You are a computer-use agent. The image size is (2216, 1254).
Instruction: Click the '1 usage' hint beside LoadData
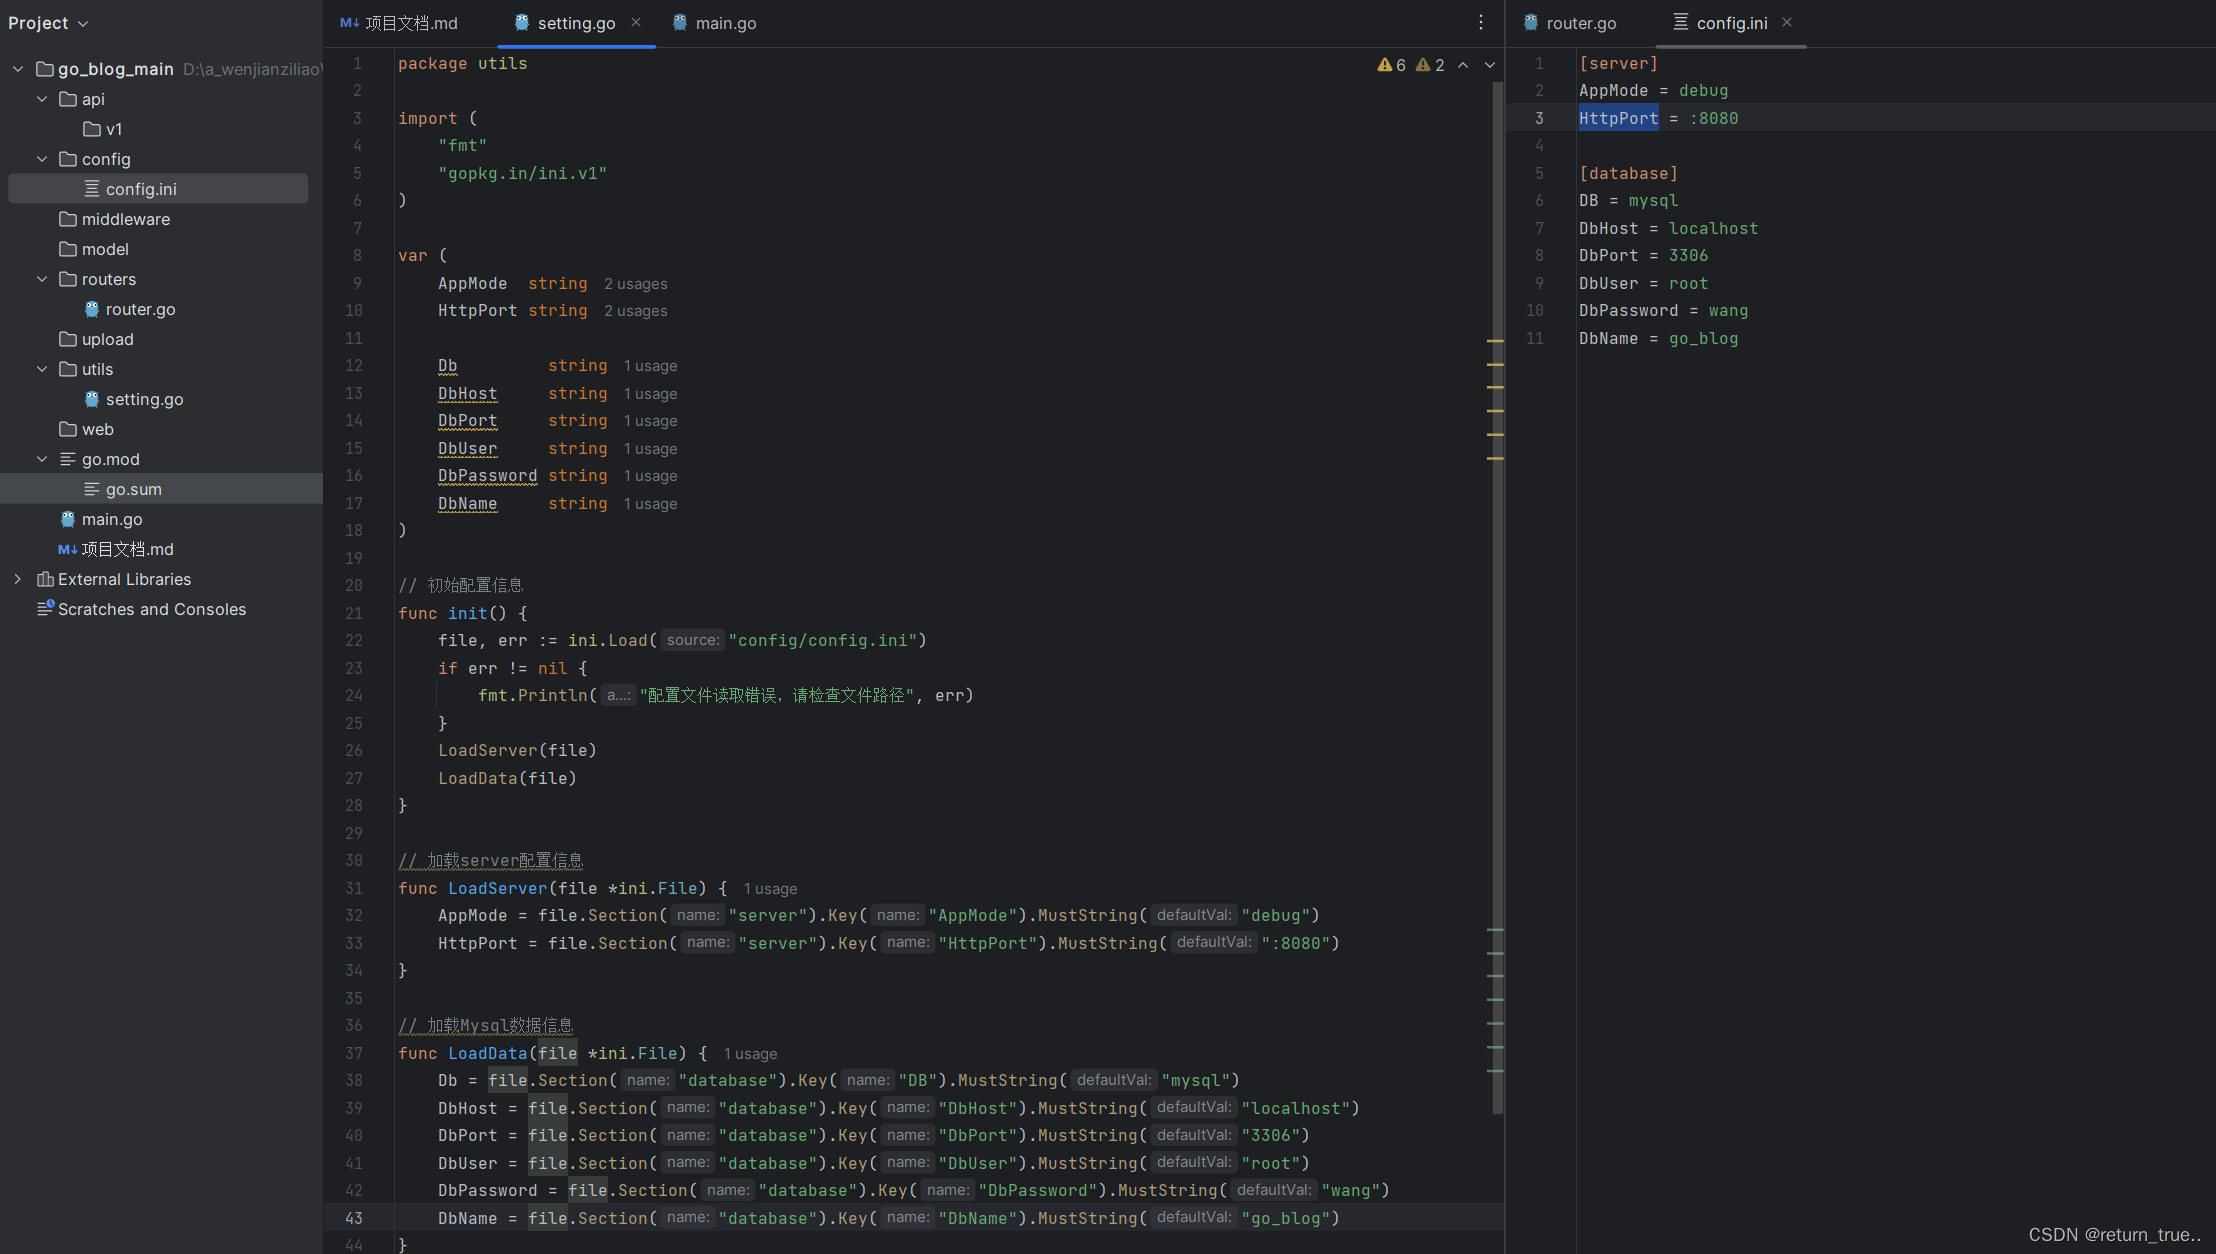point(751,1054)
